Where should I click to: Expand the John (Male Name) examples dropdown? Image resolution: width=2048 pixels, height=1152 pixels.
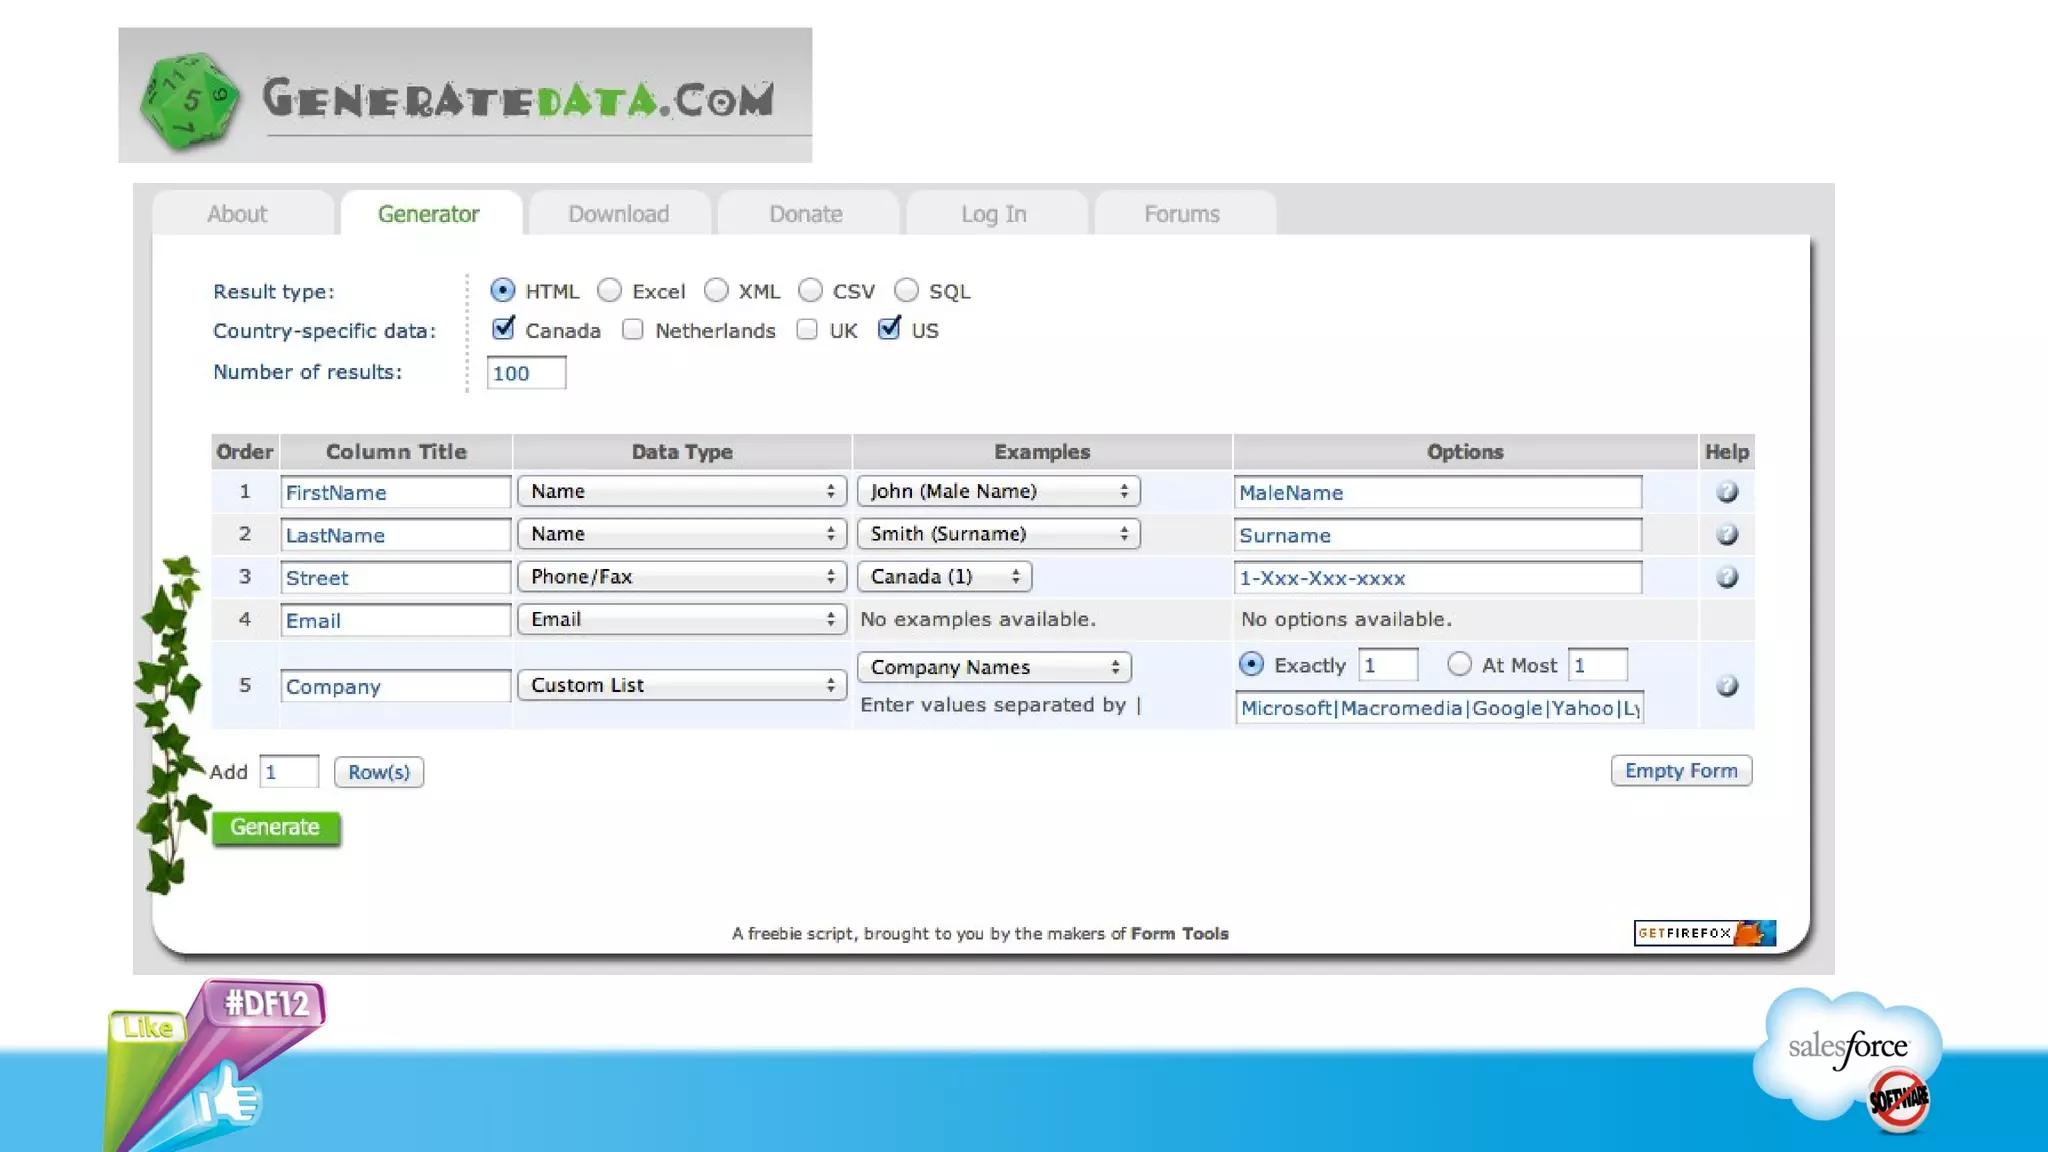click(998, 491)
